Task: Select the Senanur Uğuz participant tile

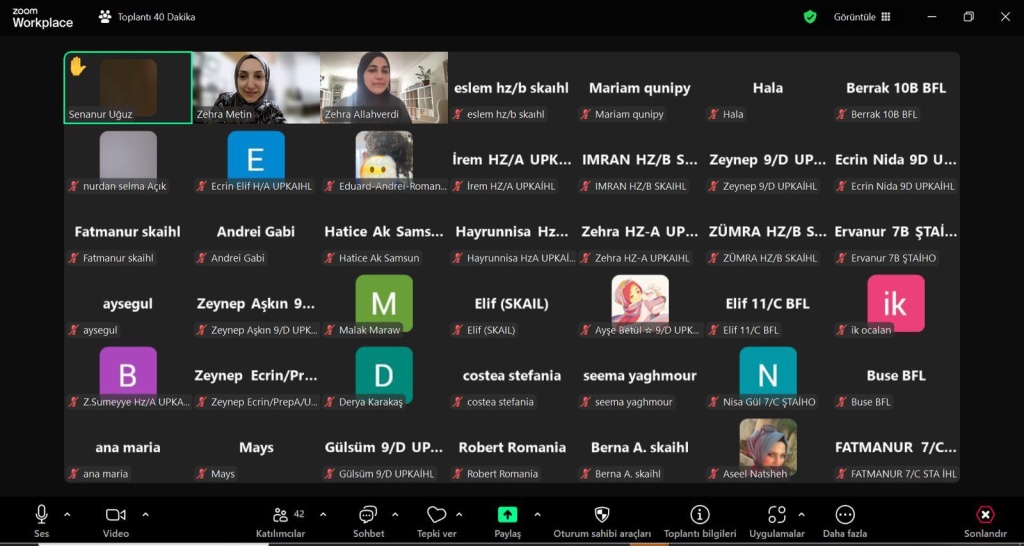Action: [128, 87]
